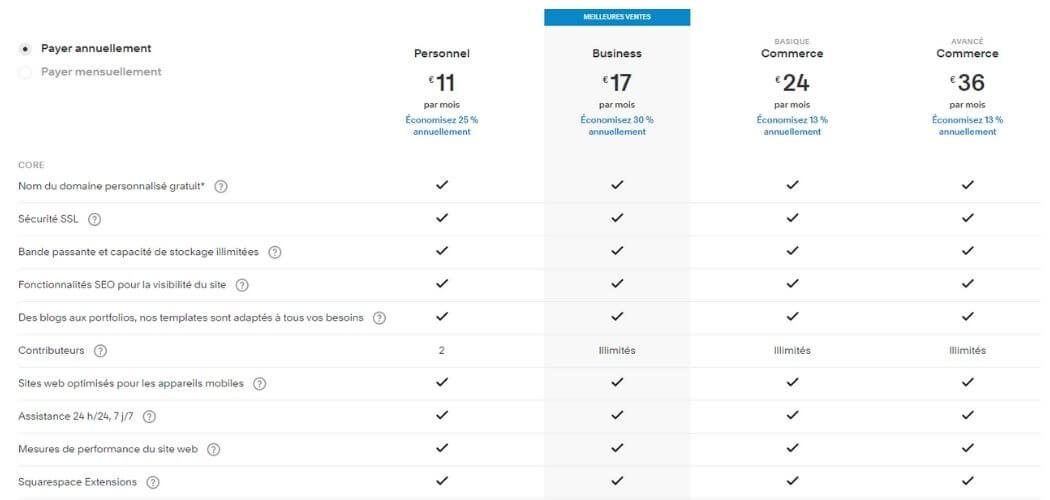Select Payer annuellement radio button

[25, 49]
